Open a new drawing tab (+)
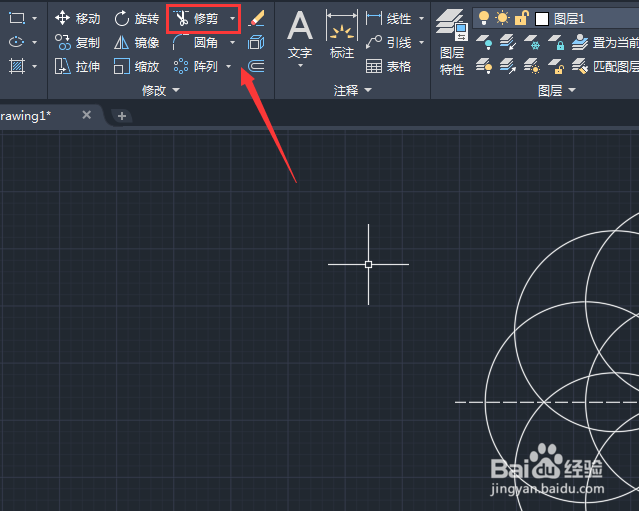 [x=121, y=116]
